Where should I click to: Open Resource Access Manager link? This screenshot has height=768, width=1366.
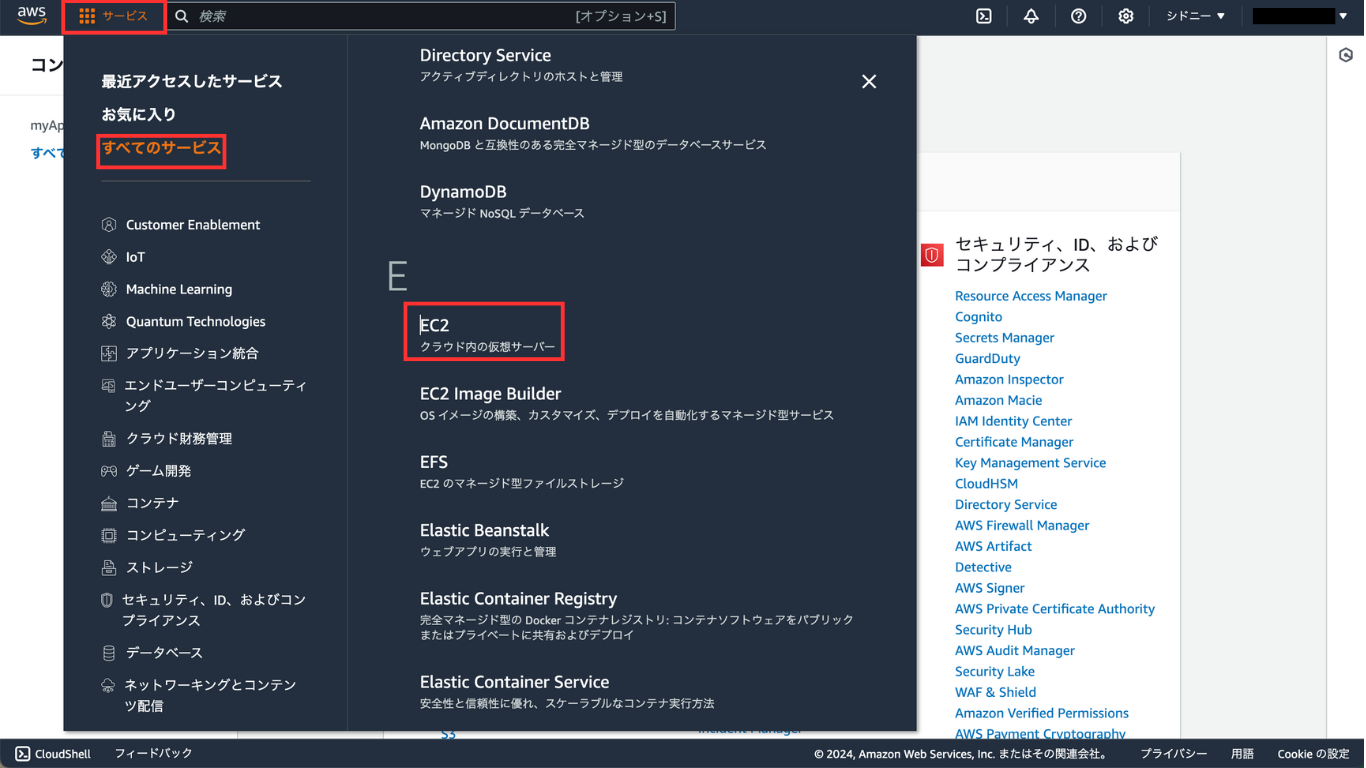point(1031,296)
